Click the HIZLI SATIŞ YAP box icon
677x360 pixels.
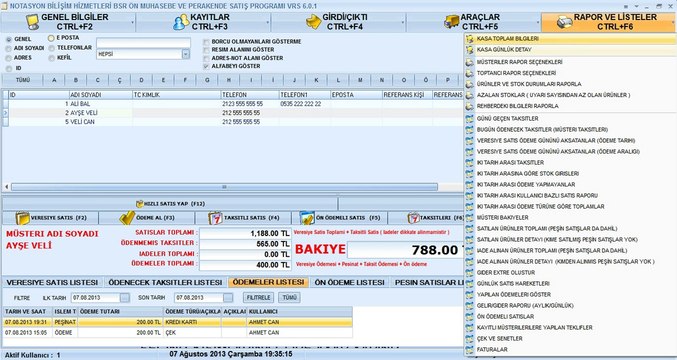click(139, 204)
